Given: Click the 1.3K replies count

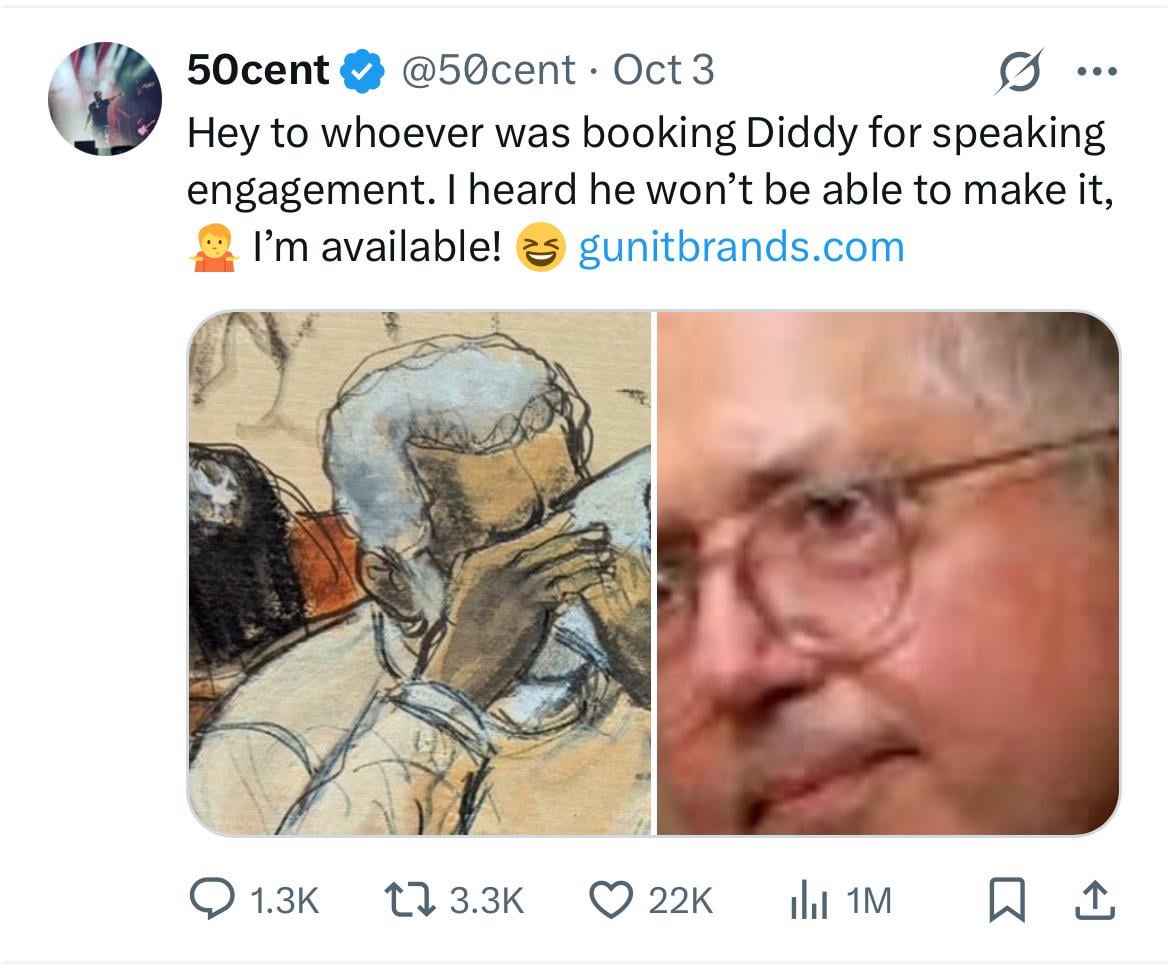Looking at the screenshot, I should click(282, 902).
